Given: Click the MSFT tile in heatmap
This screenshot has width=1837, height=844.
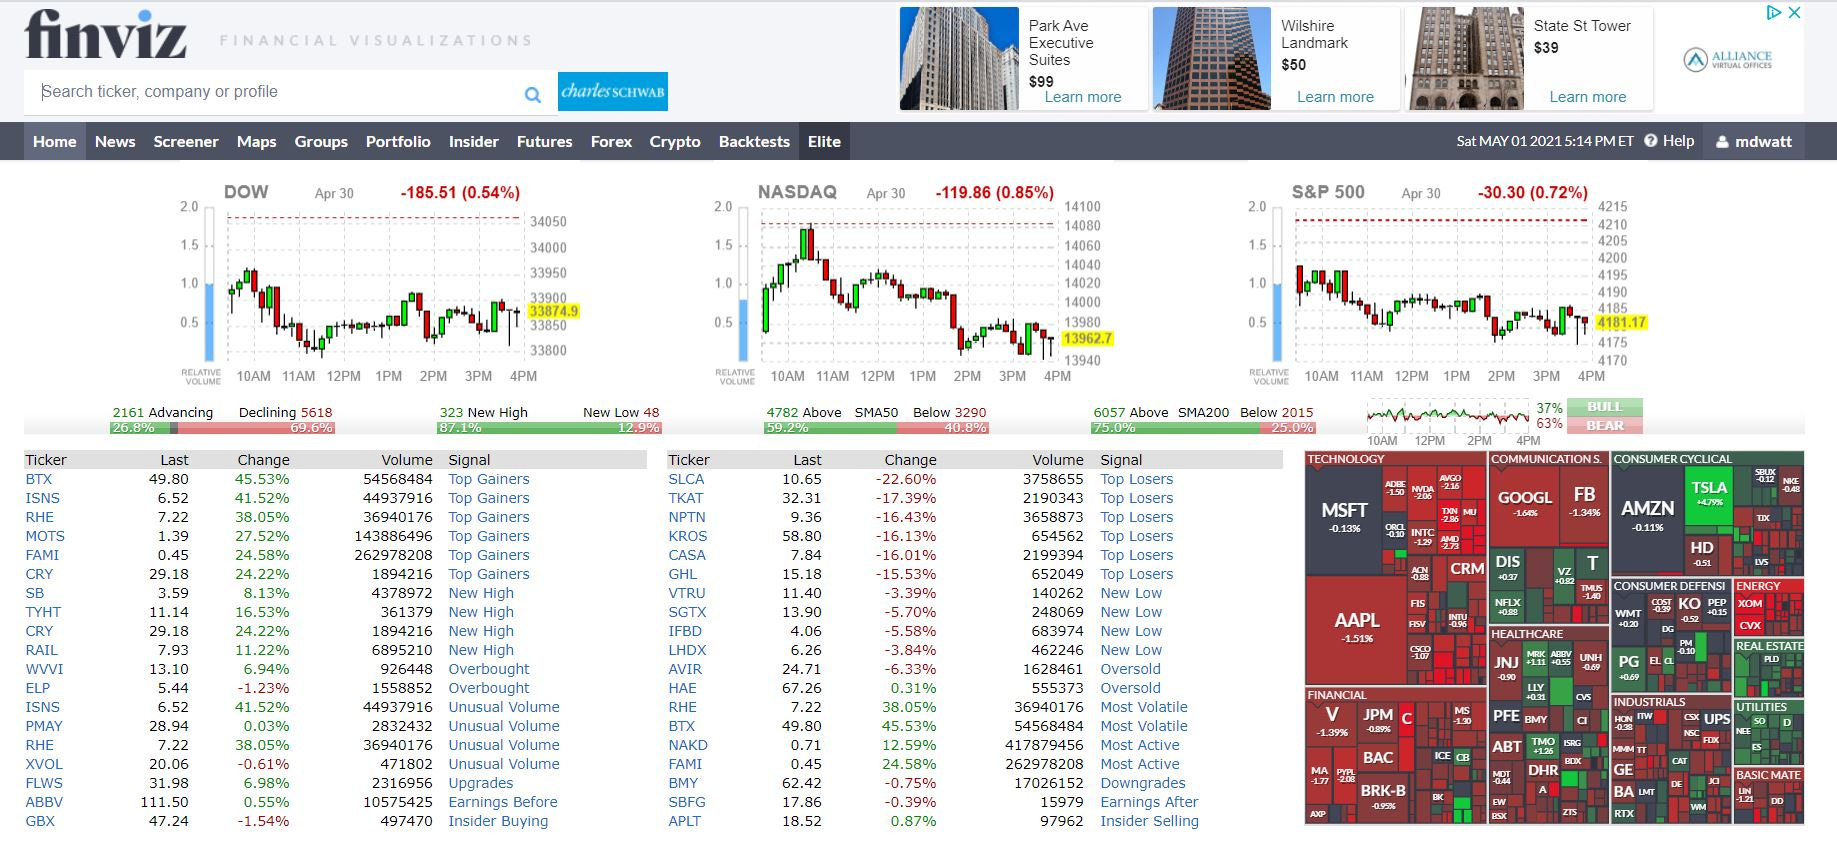Looking at the screenshot, I should tap(1344, 518).
